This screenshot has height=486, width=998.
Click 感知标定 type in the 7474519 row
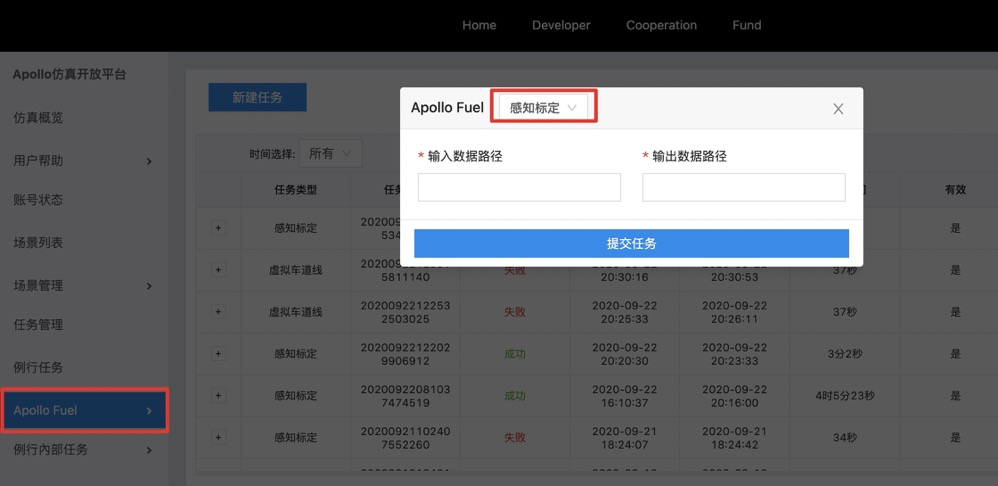point(295,396)
